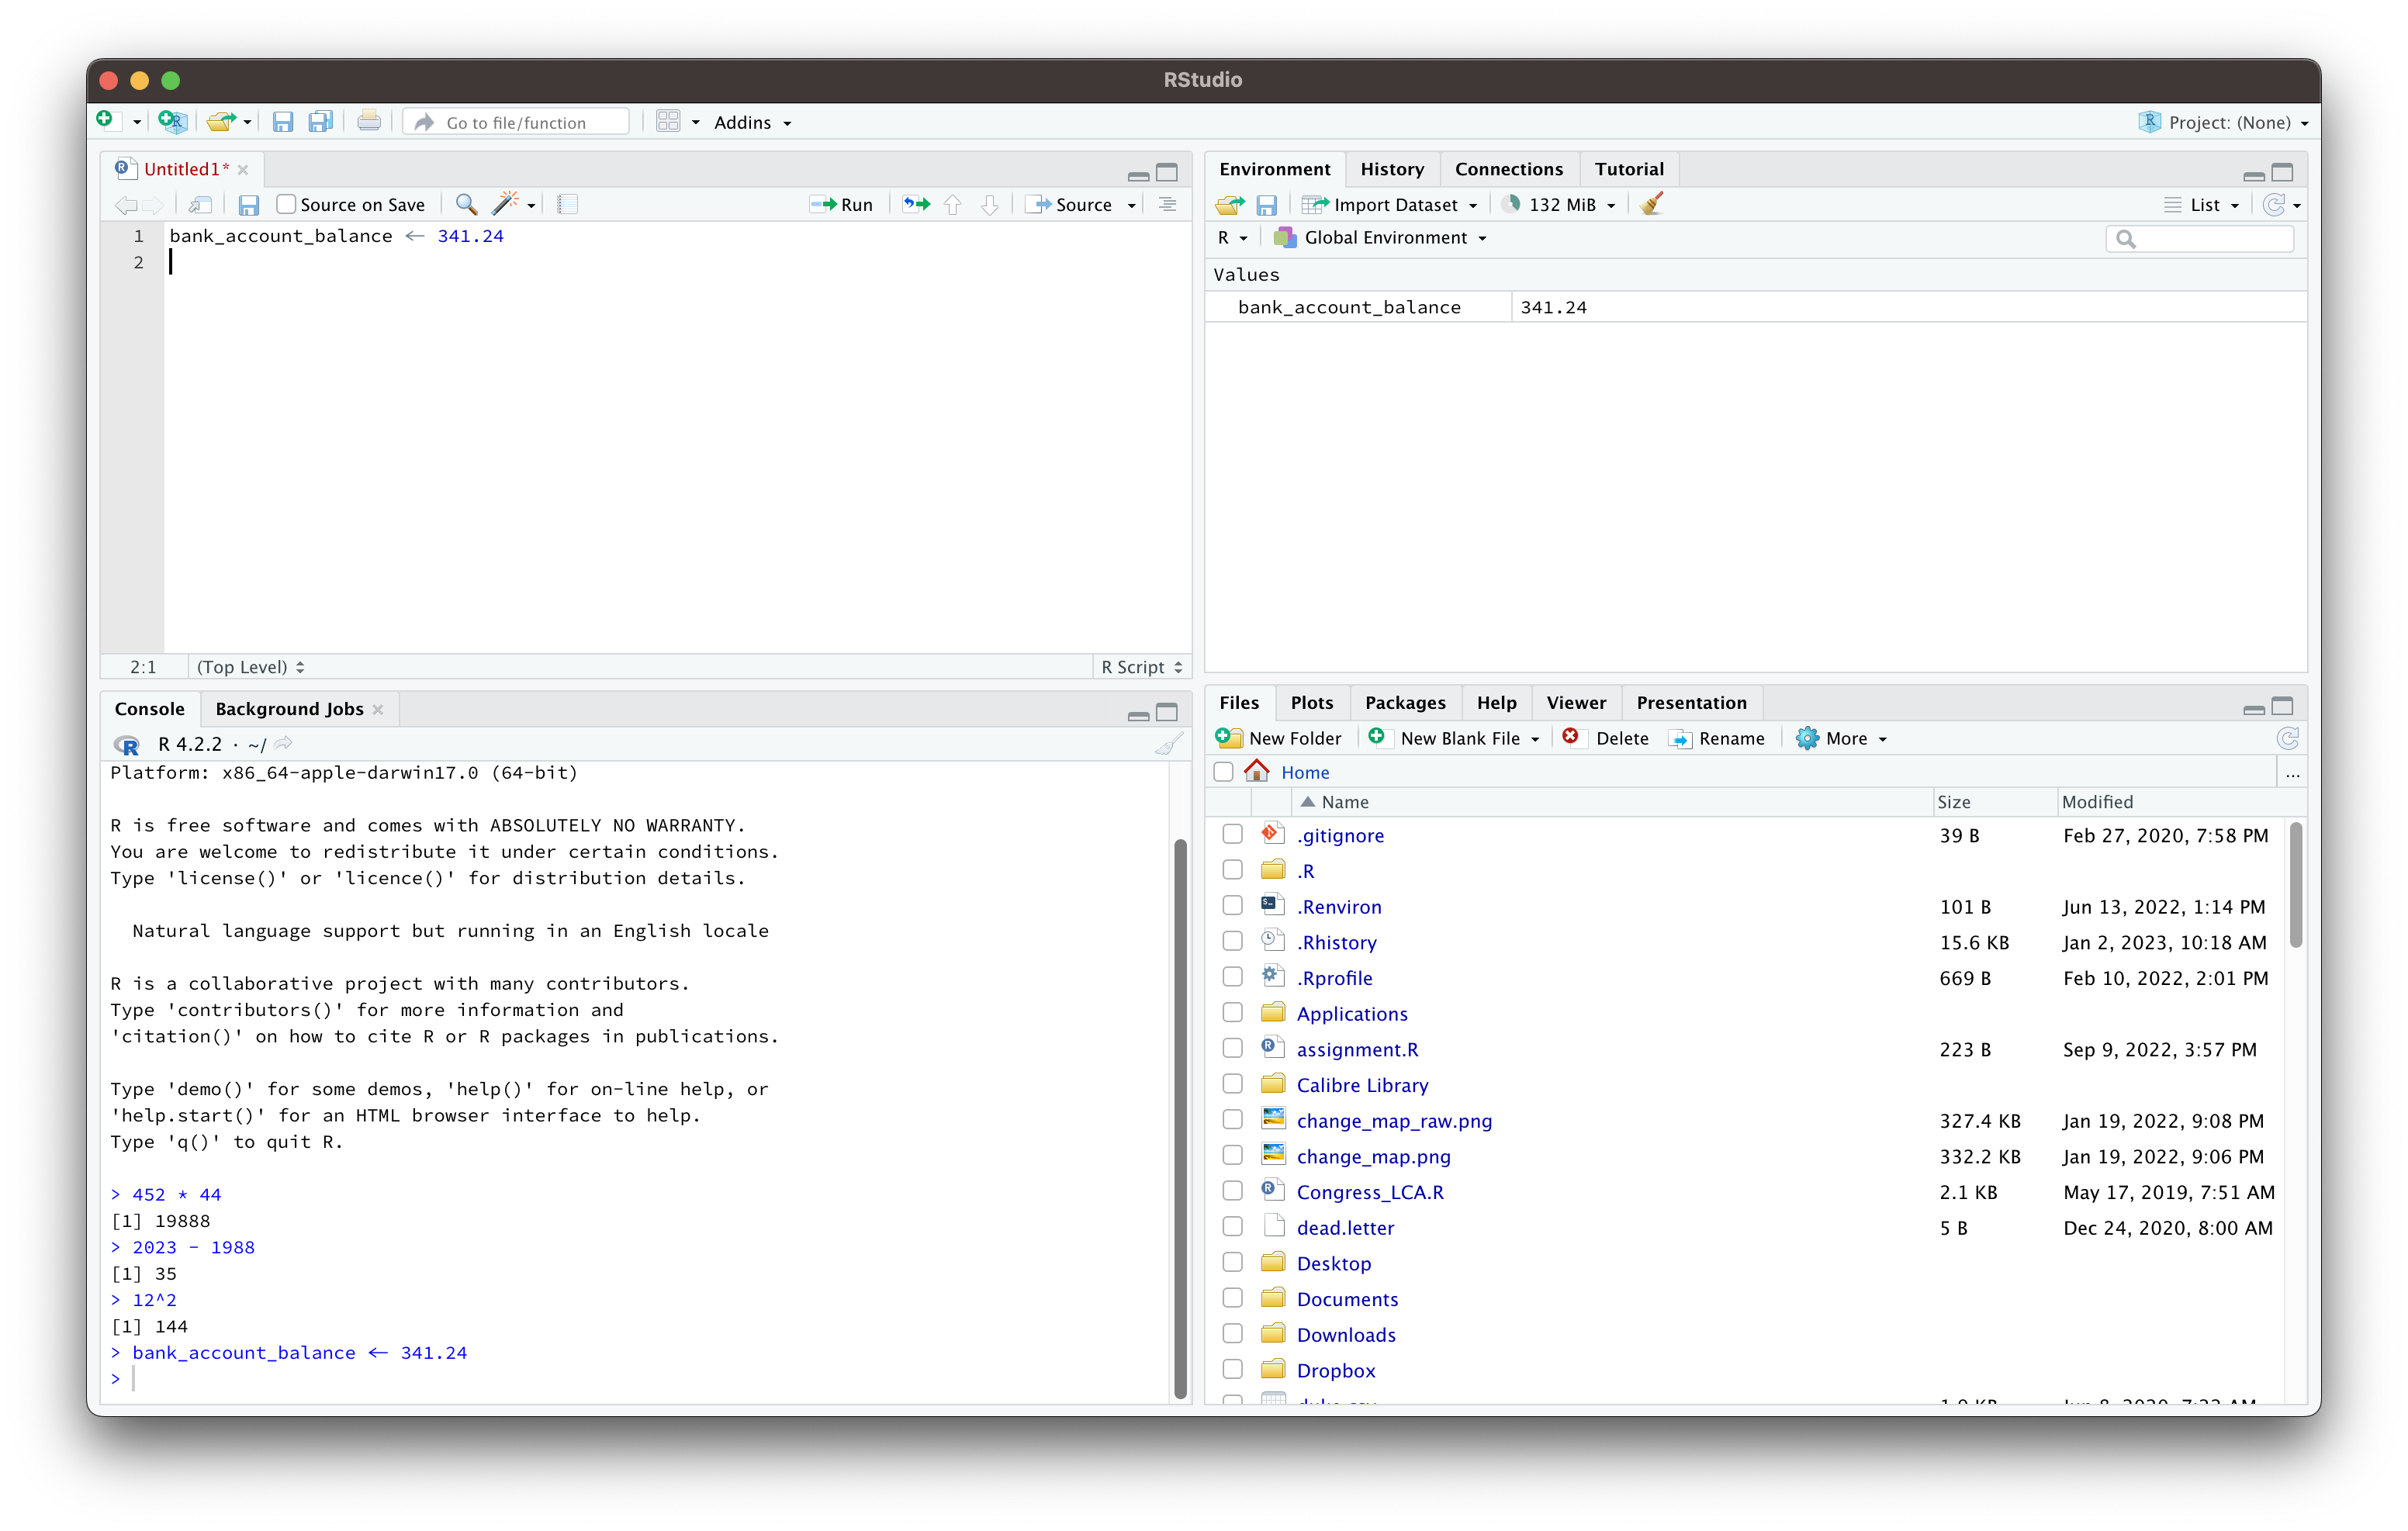Open the Congress_LCA.R file link
2408x1531 pixels.
click(x=1369, y=1192)
